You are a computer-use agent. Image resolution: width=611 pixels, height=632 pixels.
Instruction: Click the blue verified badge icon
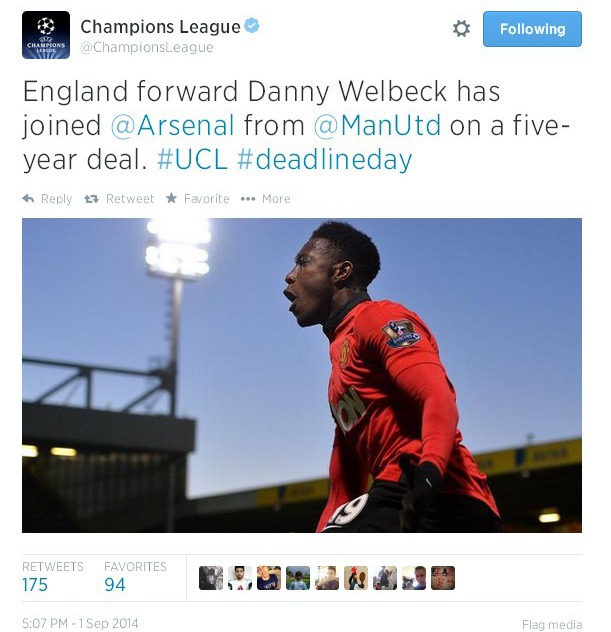[252, 25]
